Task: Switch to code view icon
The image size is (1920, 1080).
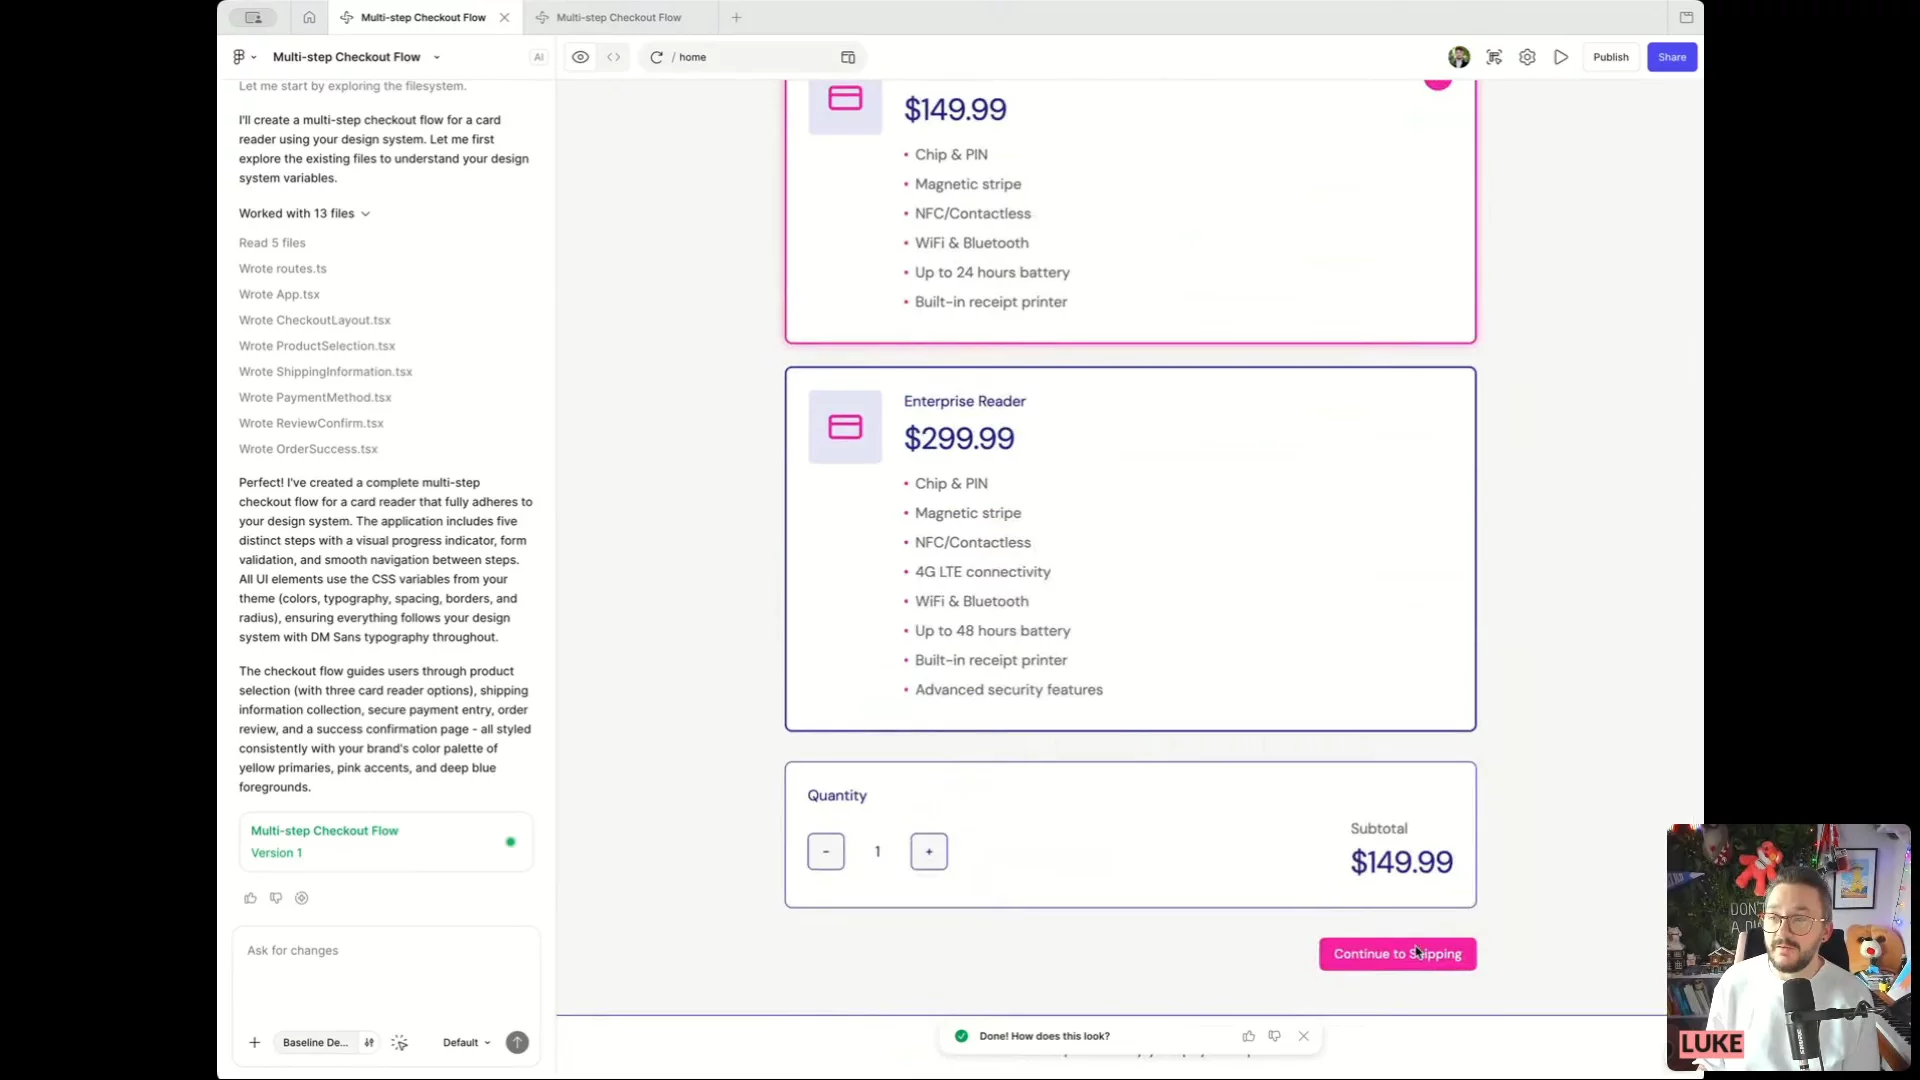Action: 613,57
